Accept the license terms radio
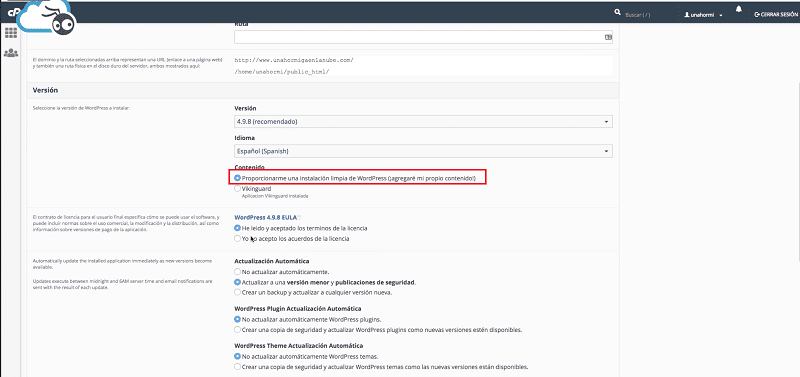The height and width of the screenshot is (377, 800). pyautogui.click(x=238, y=228)
